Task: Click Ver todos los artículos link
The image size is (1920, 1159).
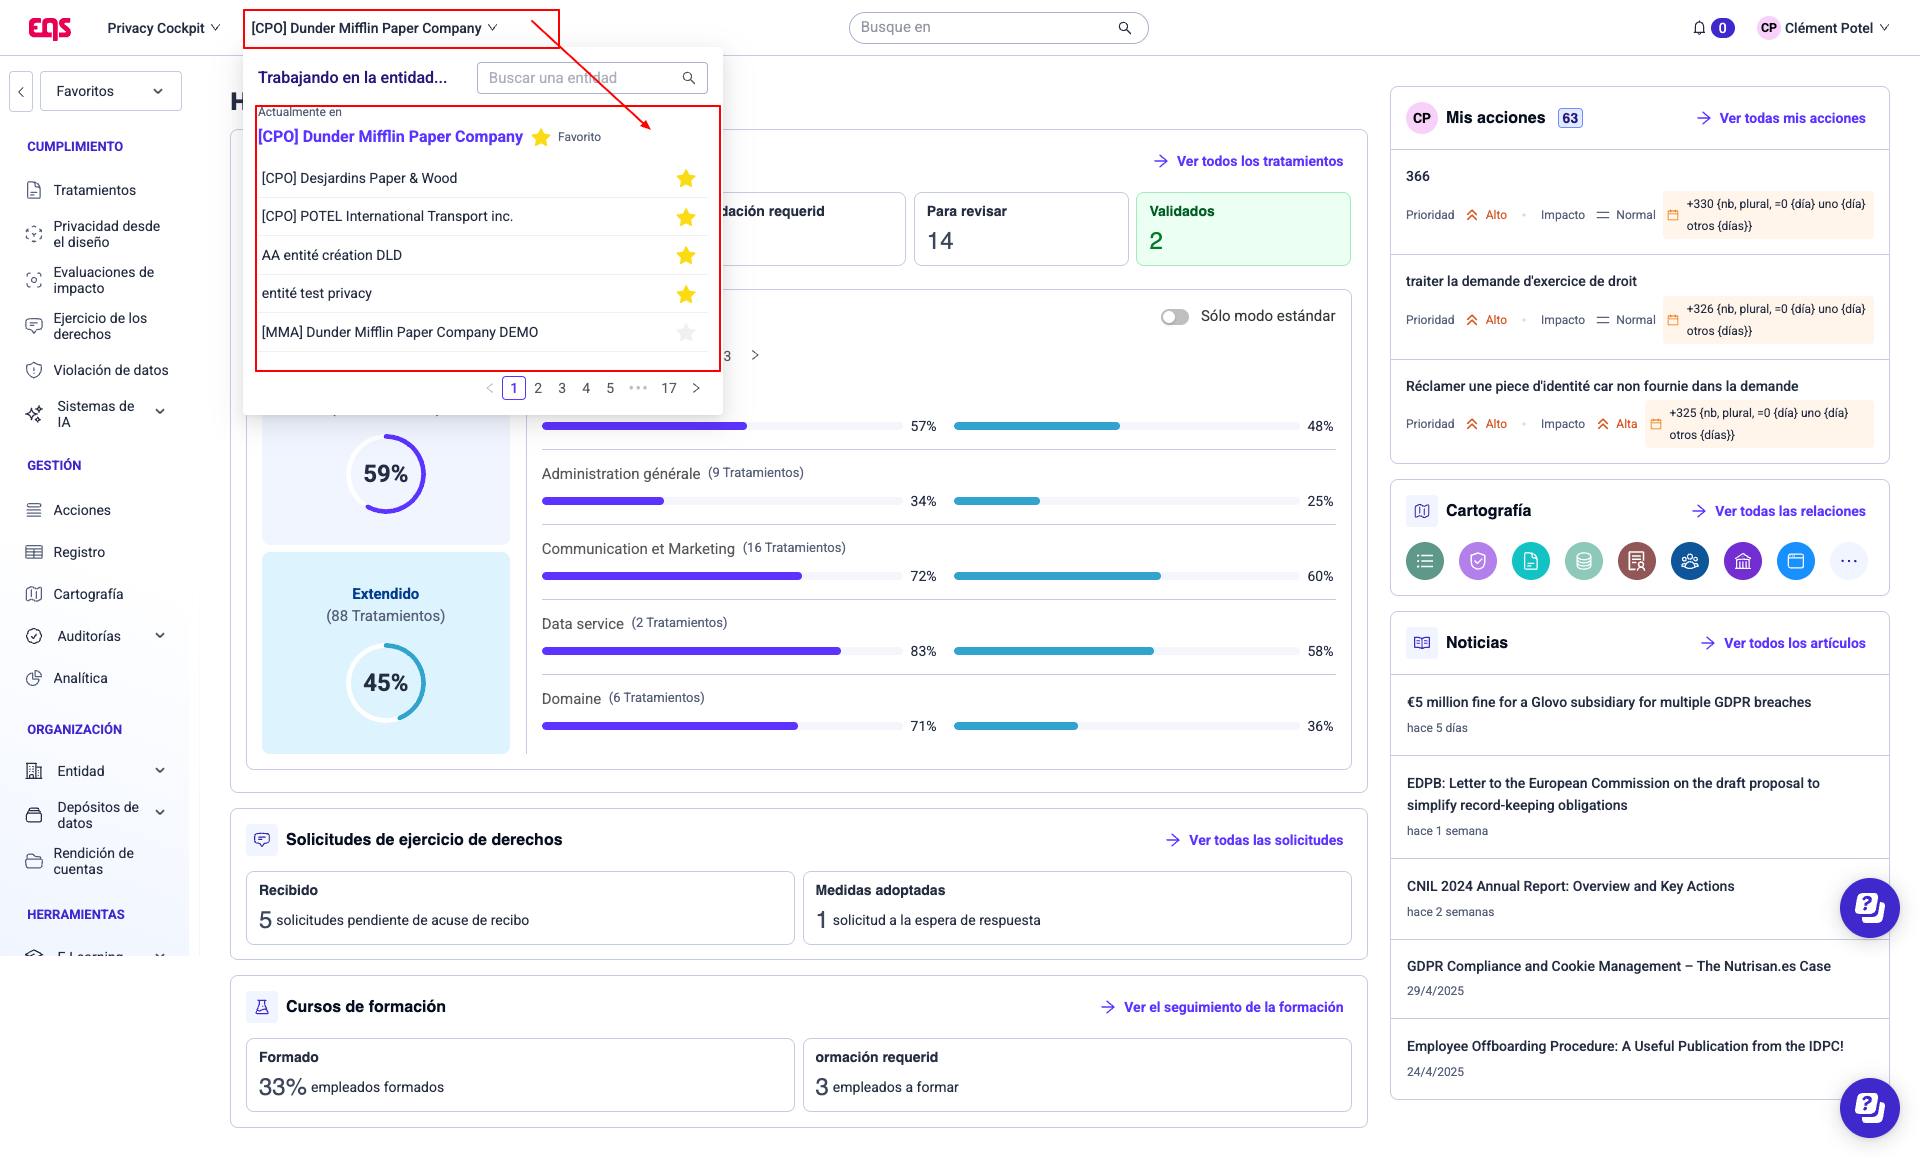Action: [x=1783, y=643]
